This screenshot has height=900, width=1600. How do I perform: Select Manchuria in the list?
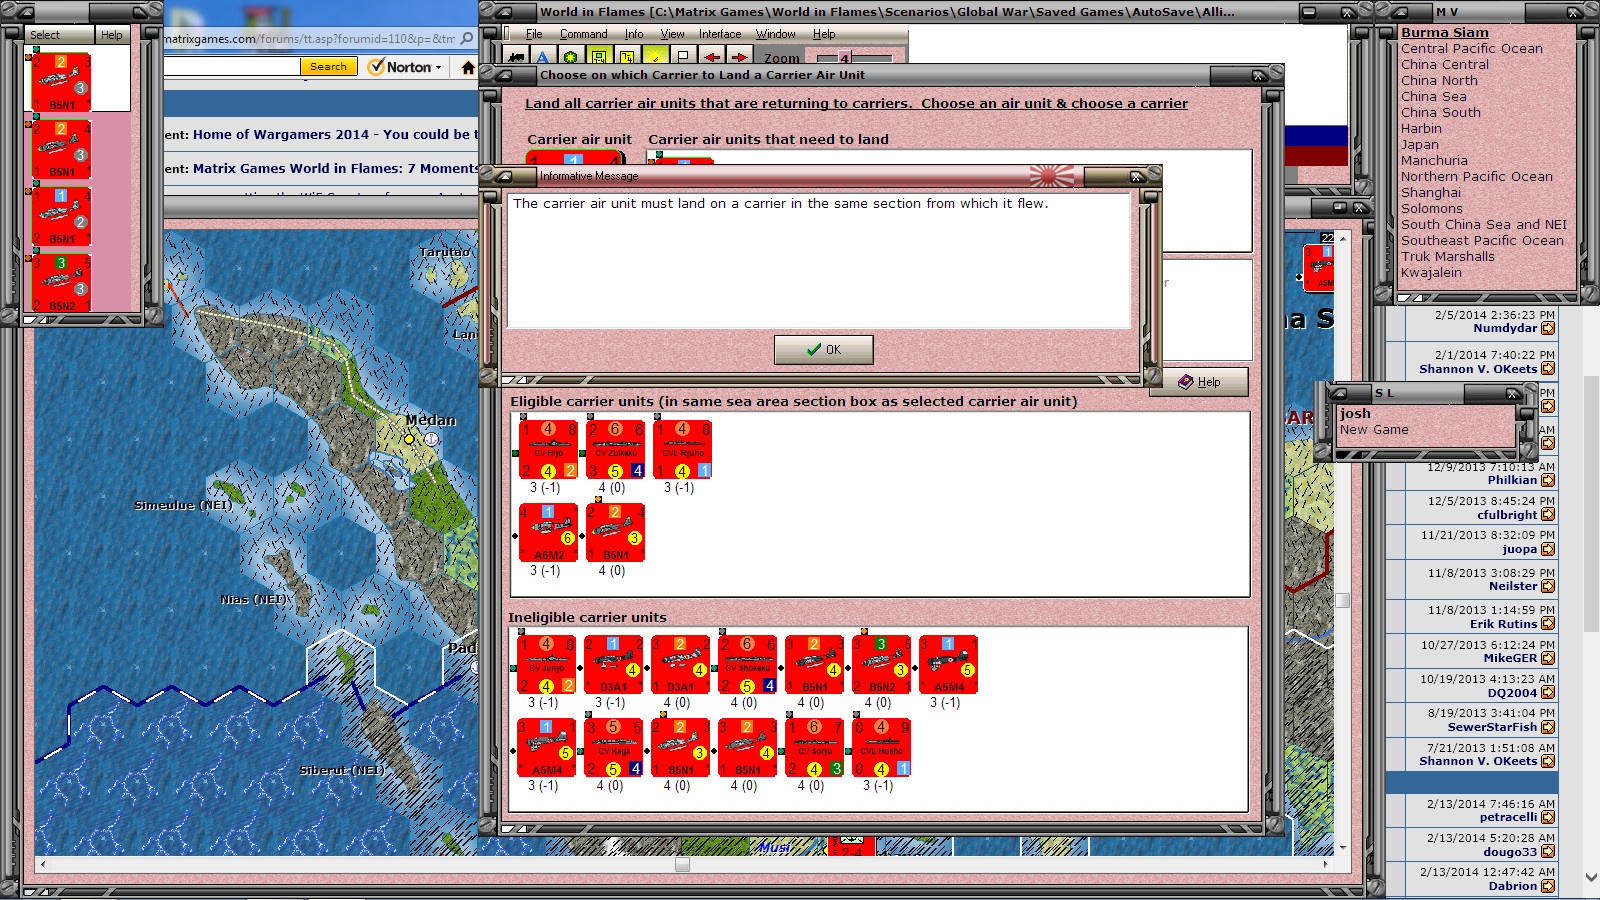1435,160
